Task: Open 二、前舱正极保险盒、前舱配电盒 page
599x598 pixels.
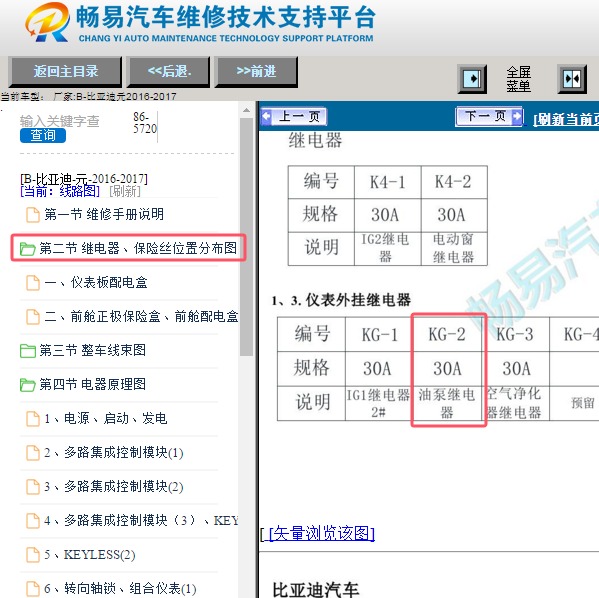Action: pos(141,316)
